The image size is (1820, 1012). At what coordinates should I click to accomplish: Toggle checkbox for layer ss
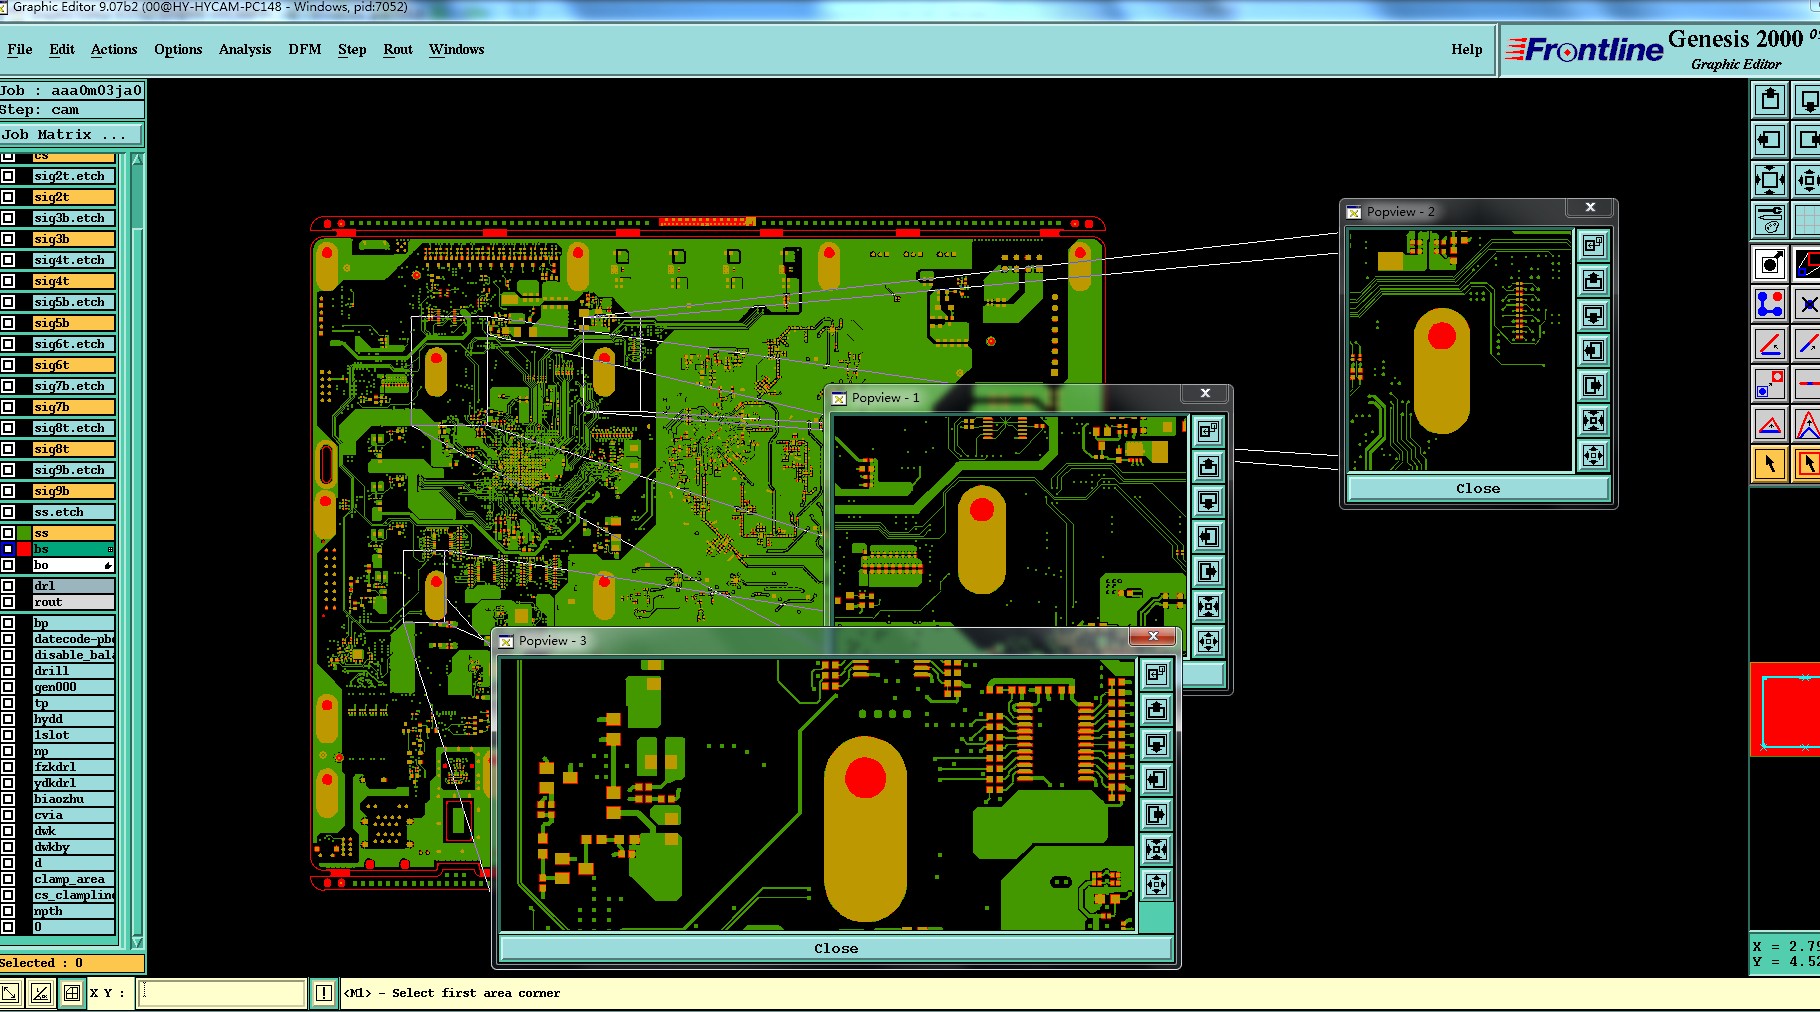coord(8,533)
